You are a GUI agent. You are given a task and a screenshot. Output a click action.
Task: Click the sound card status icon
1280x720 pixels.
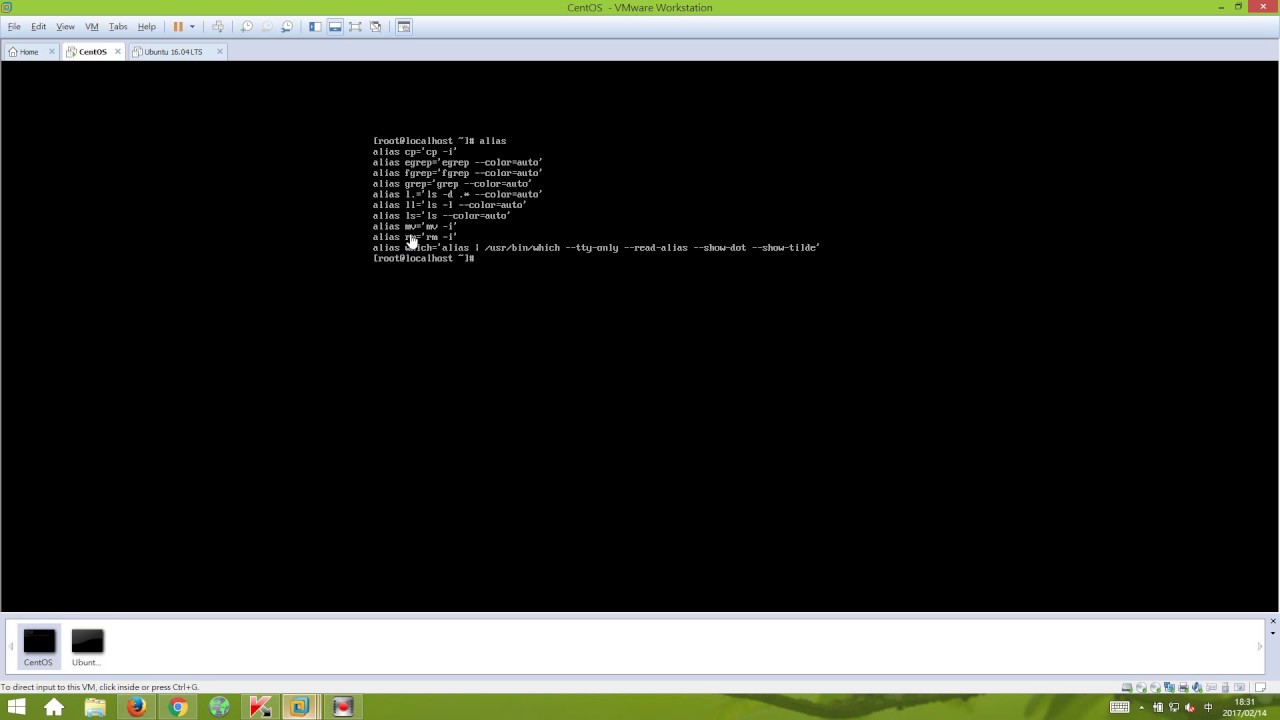pyautogui.click(x=1197, y=687)
